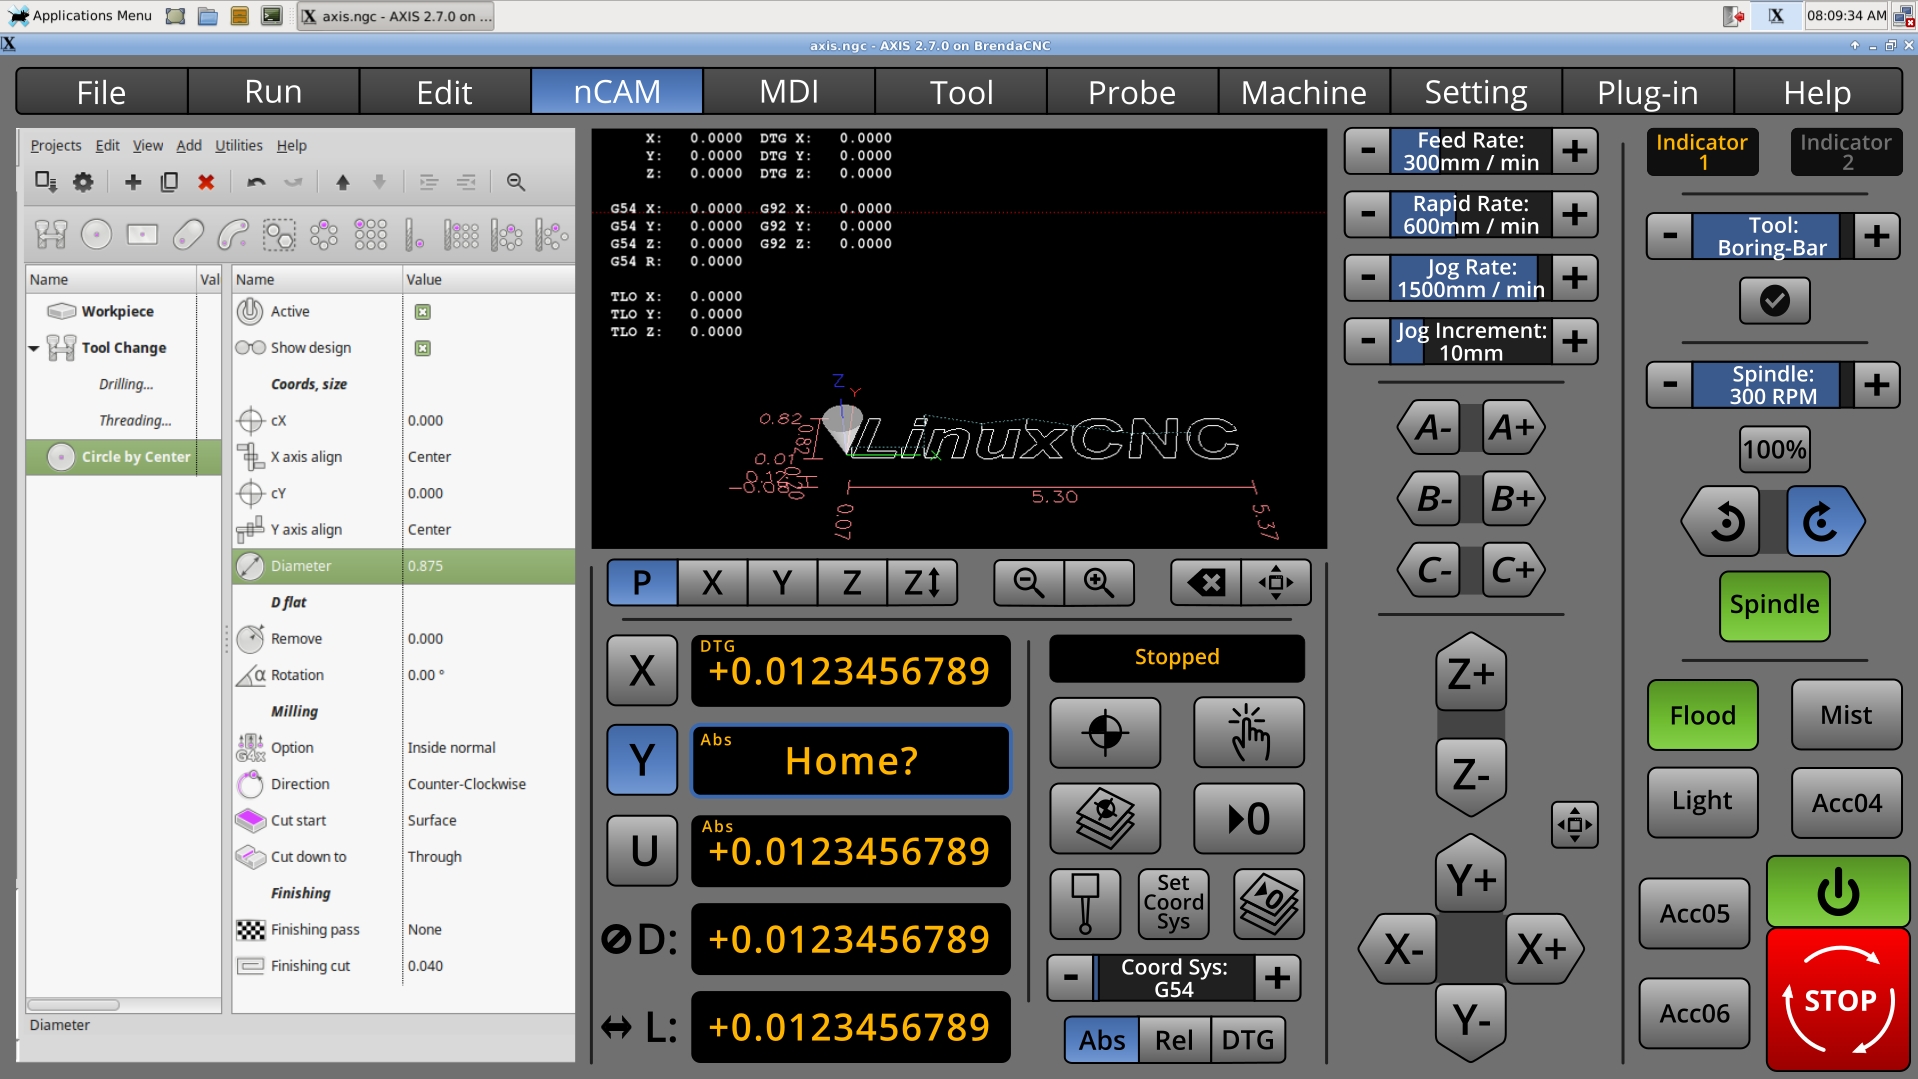Click the zoom-out magnifier in nCAM toolbar
The image size is (1918, 1079).
point(515,182)
